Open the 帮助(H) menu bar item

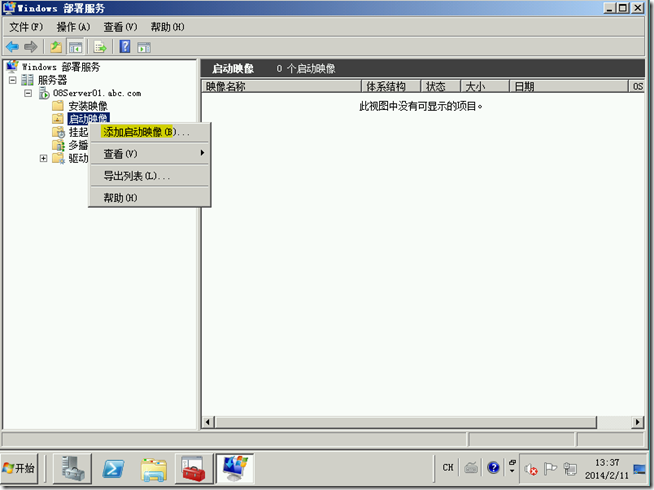pos(167,27)
